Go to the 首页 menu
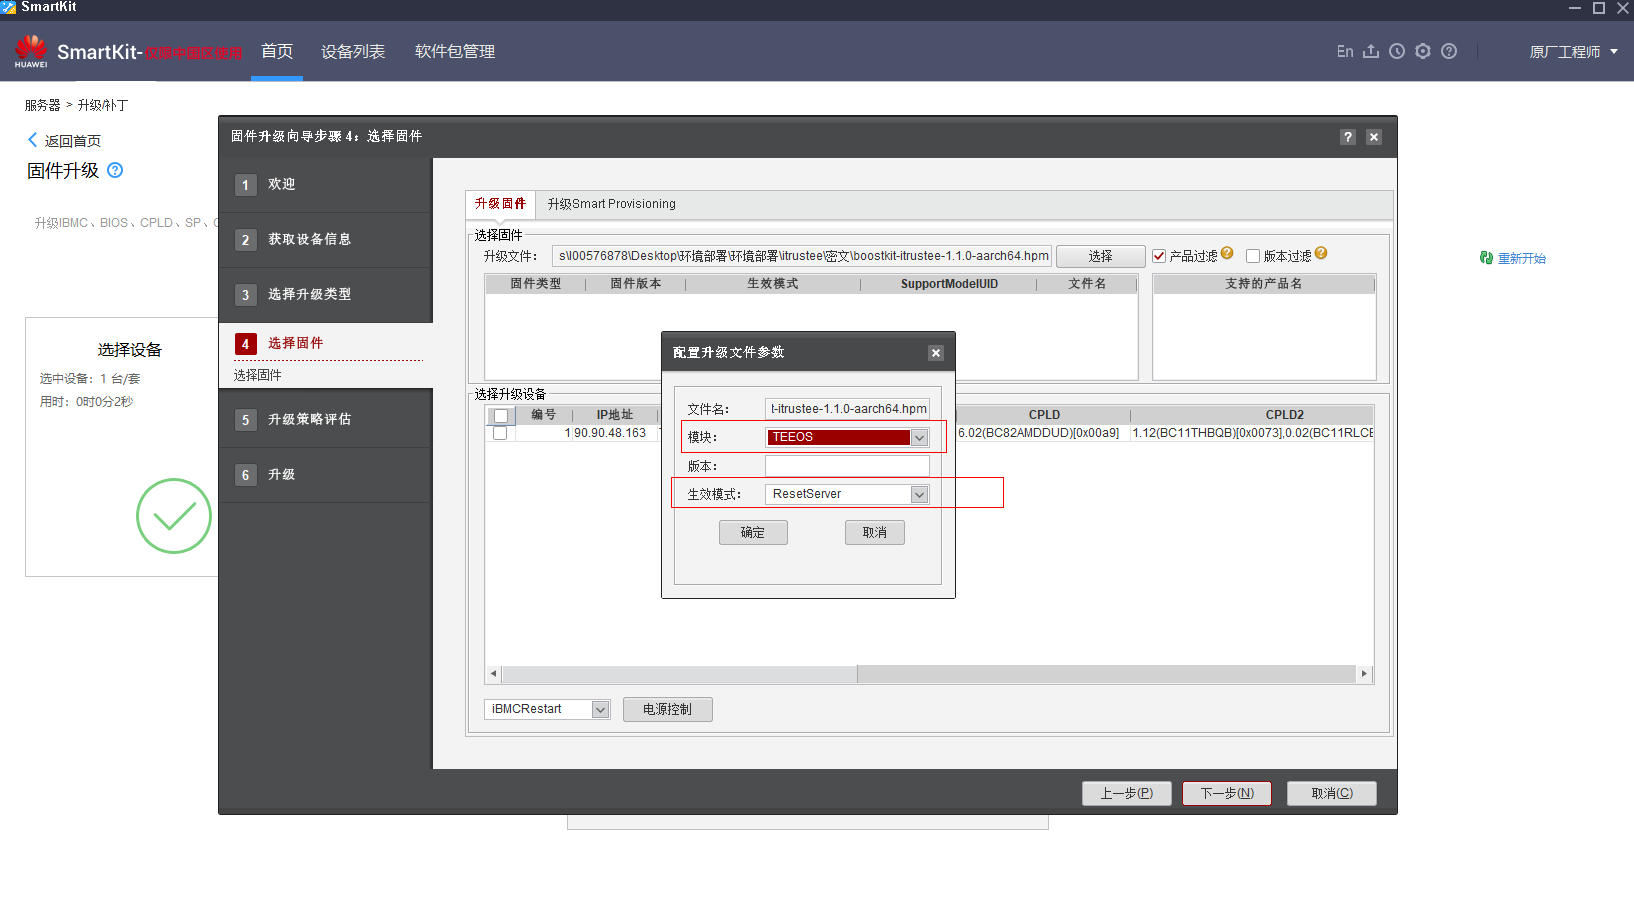 point(277,51)
